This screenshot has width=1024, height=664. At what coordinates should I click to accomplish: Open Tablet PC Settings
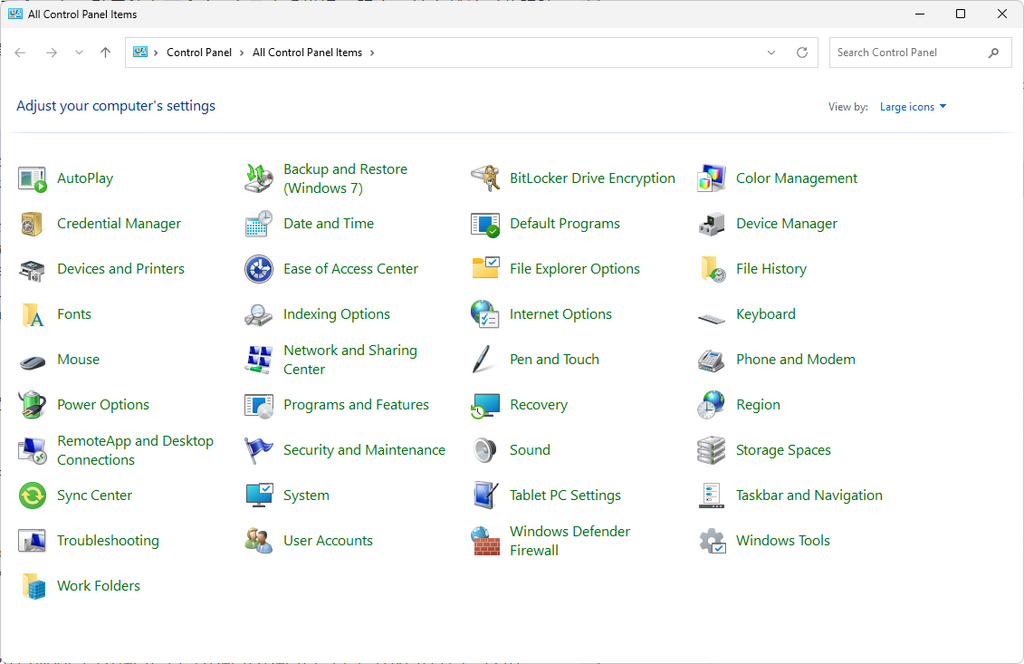(564, 494)
